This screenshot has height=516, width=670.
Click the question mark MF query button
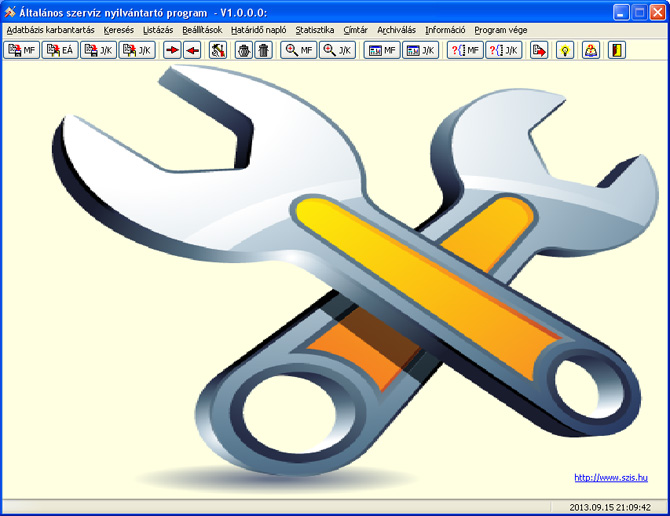(x=465, y=50)
